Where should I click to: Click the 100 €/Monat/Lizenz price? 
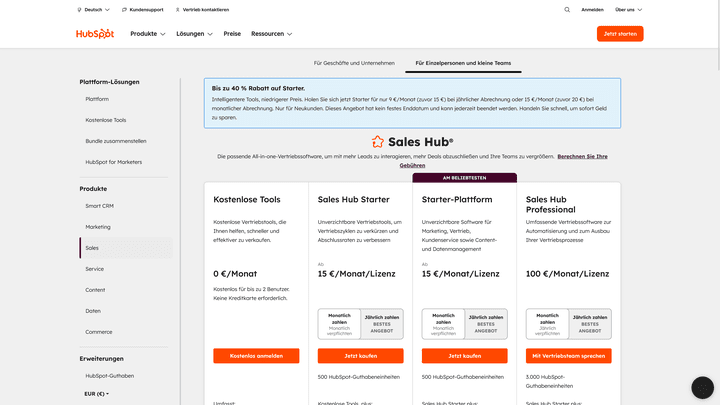(568, 274)
